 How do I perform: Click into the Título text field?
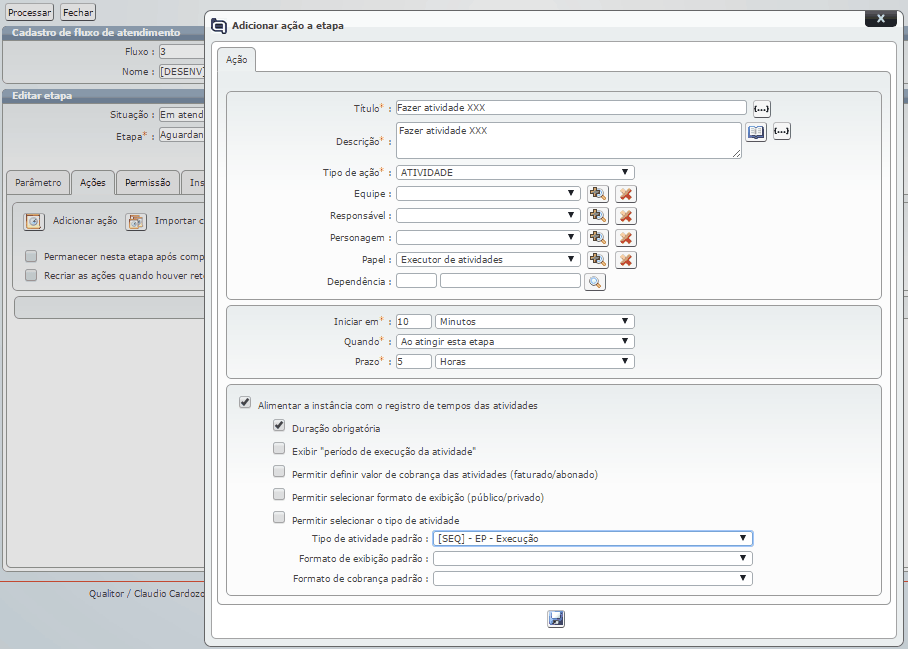570,108
